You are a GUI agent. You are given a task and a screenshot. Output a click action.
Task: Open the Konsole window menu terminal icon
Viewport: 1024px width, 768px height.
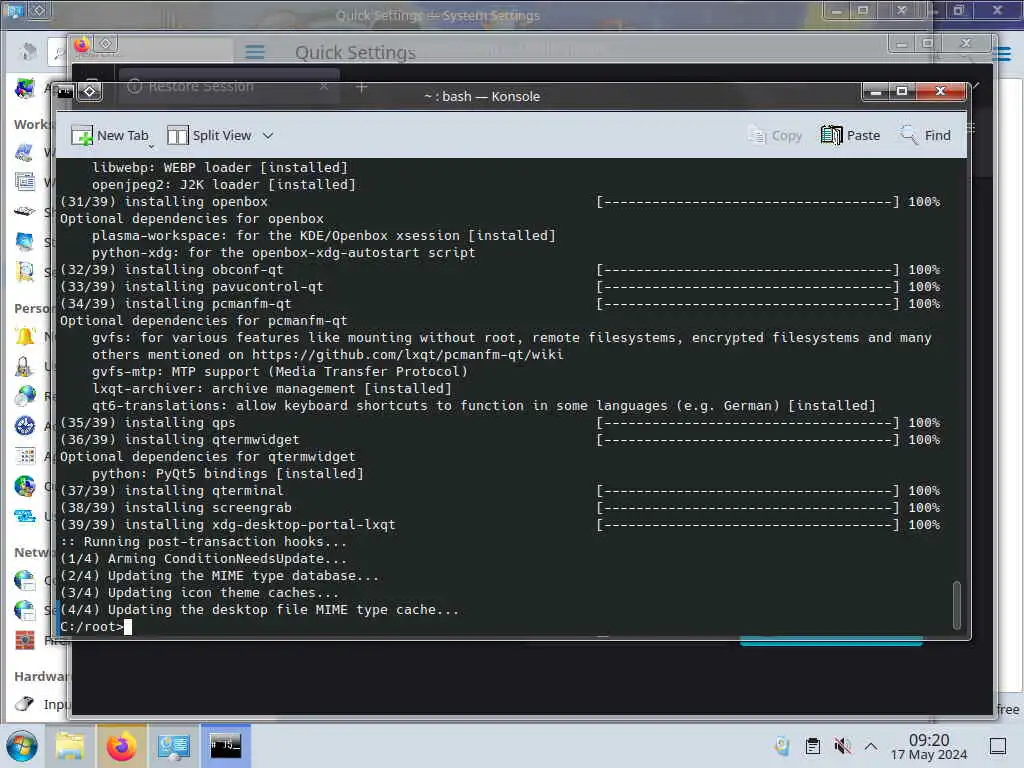pos(65,92)
